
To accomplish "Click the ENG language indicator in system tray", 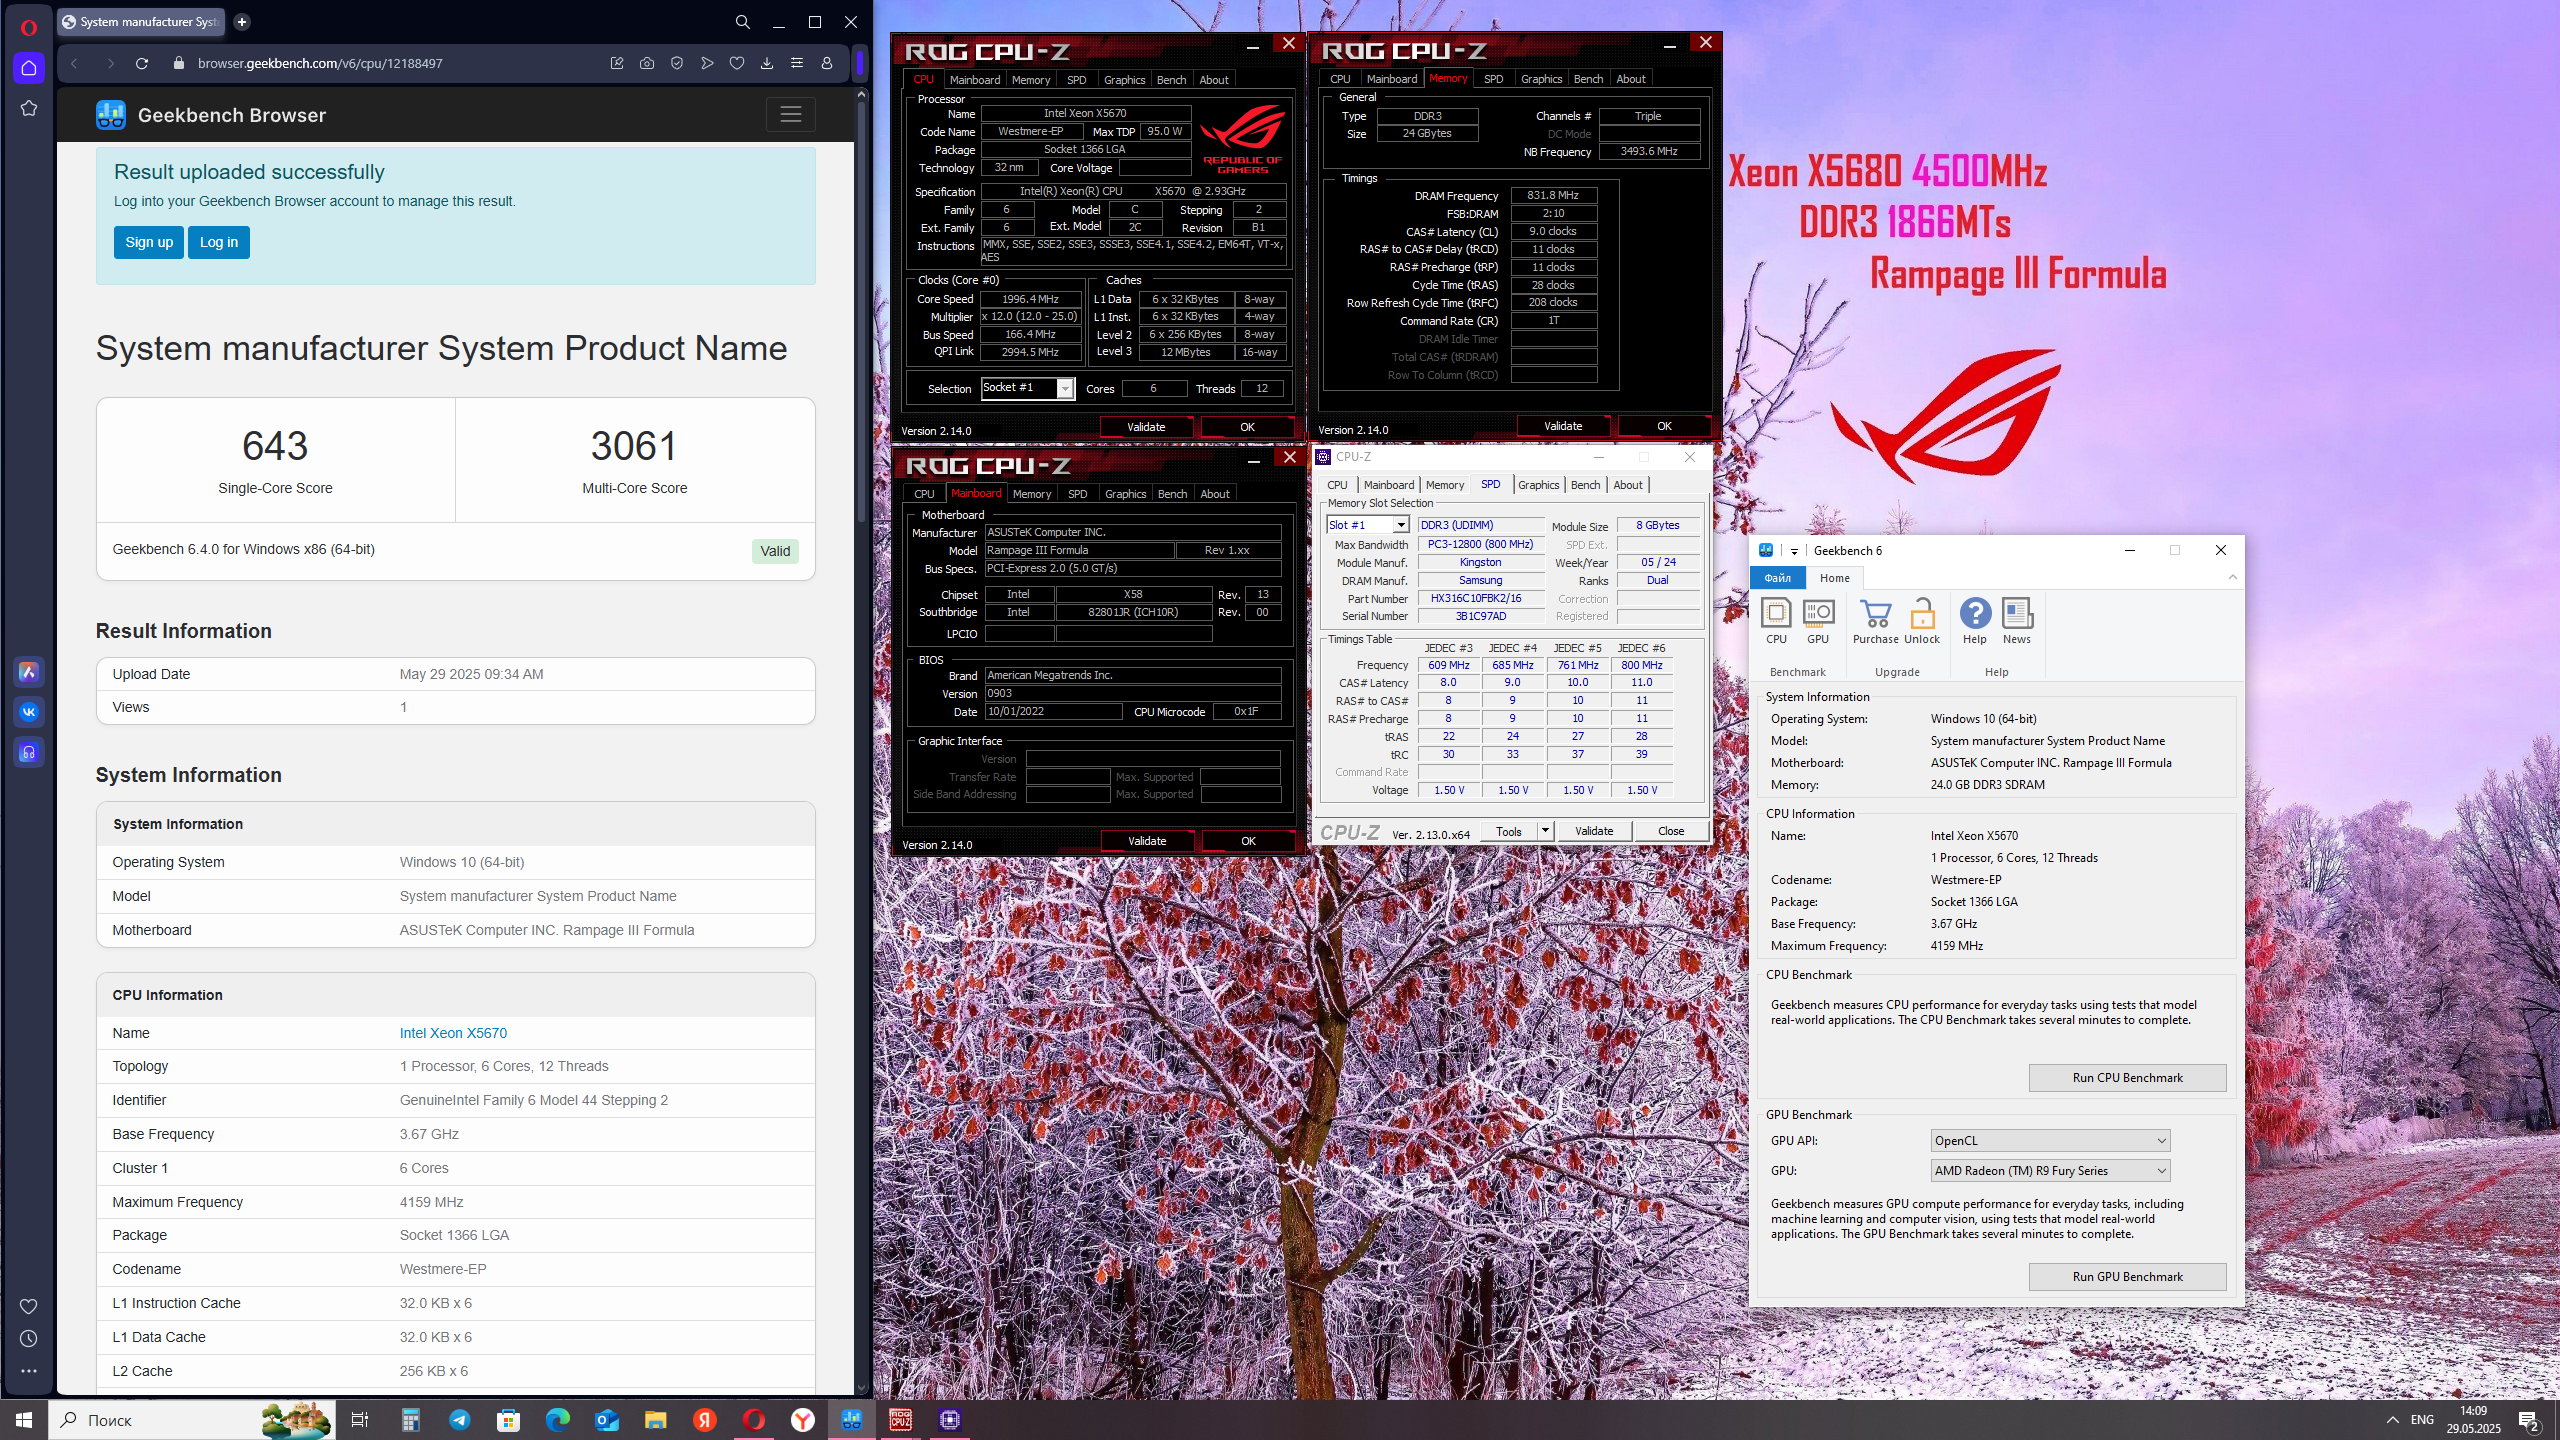I will 2422,1420.
